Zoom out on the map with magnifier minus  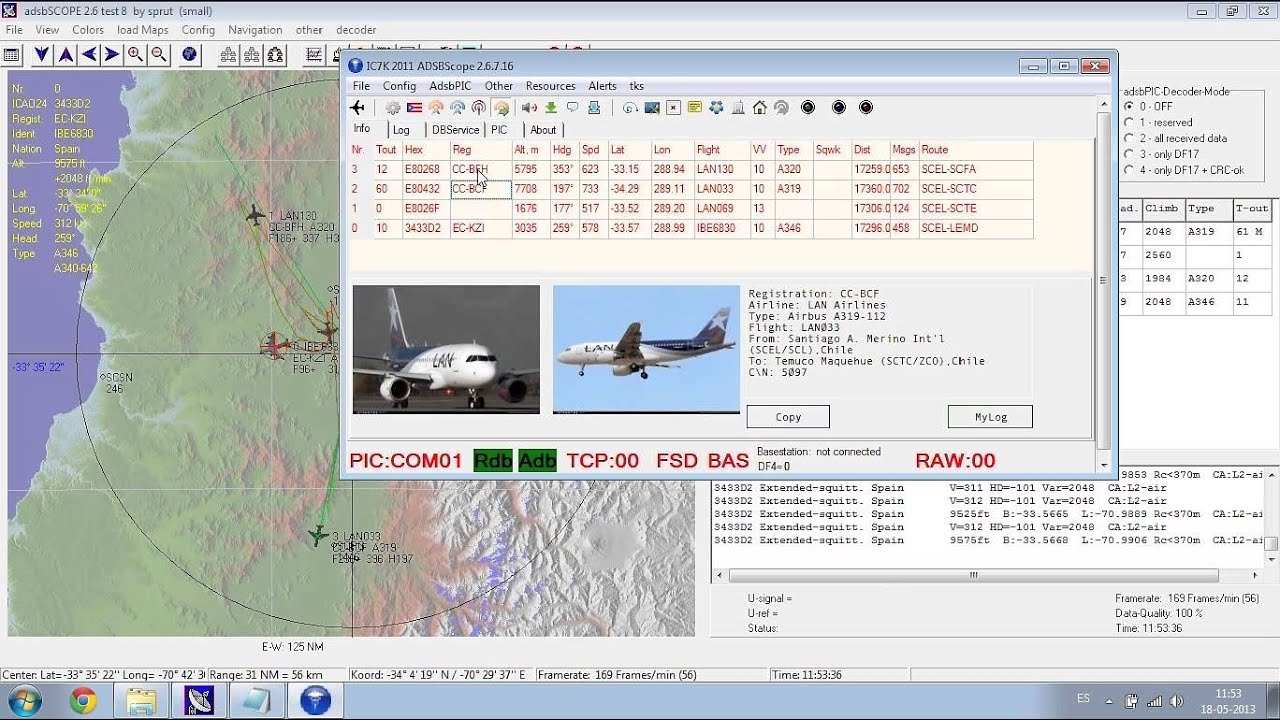coord(158,55)
